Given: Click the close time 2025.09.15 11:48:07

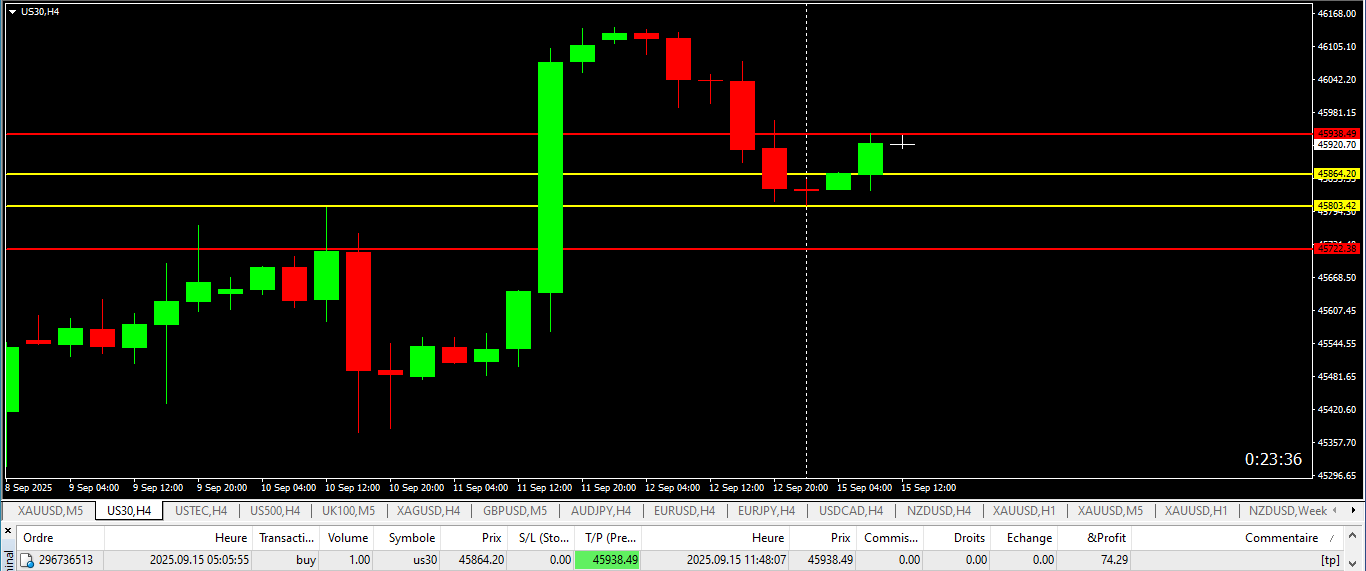Looking at the screenshot, I should coord(736,561).
